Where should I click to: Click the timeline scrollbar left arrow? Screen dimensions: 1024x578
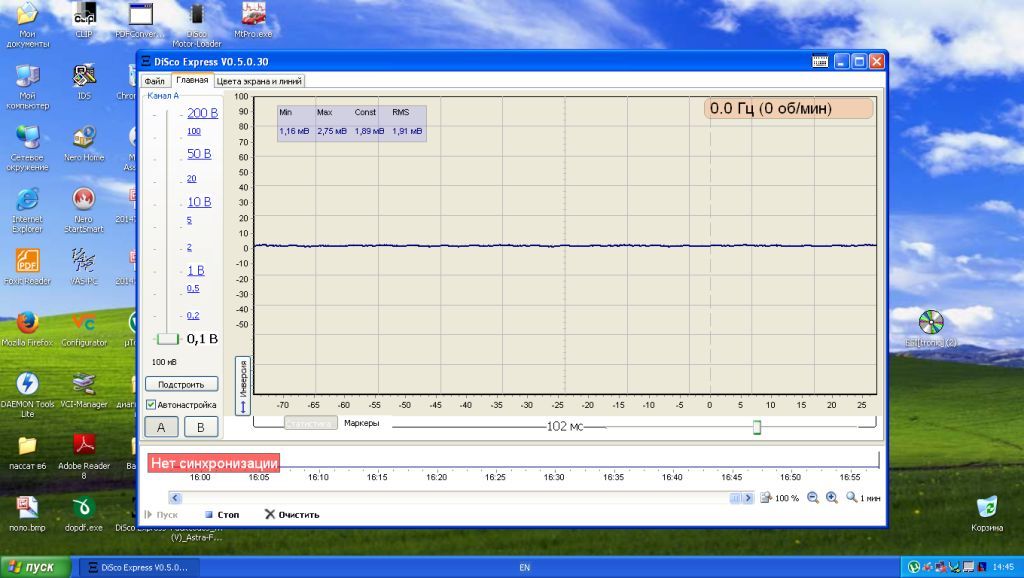pyautogui.click(x=175, y=498)
